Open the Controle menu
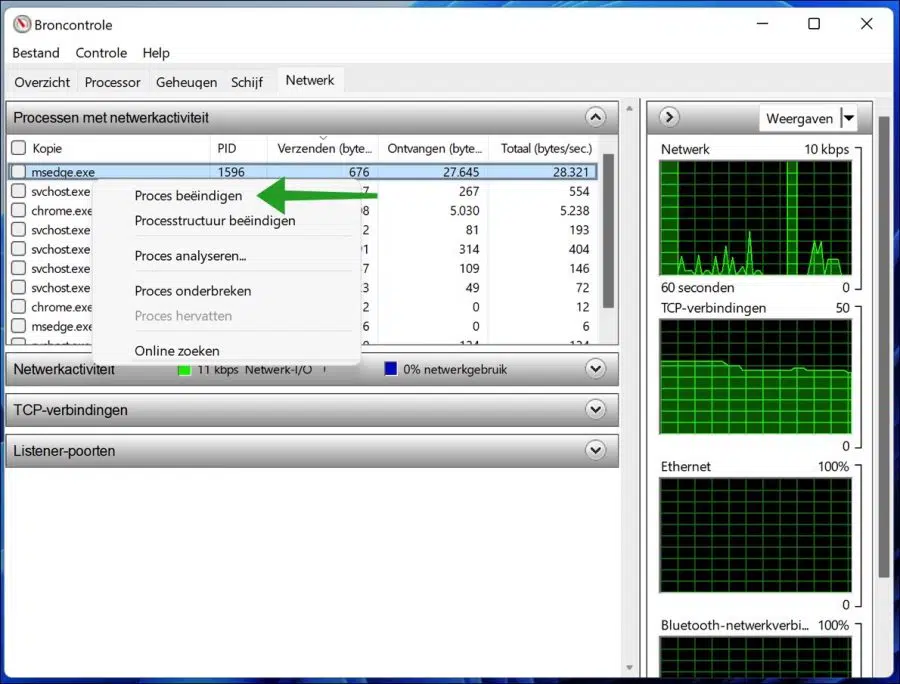This screenshot has height=684, width=900. tap(101, 53)
